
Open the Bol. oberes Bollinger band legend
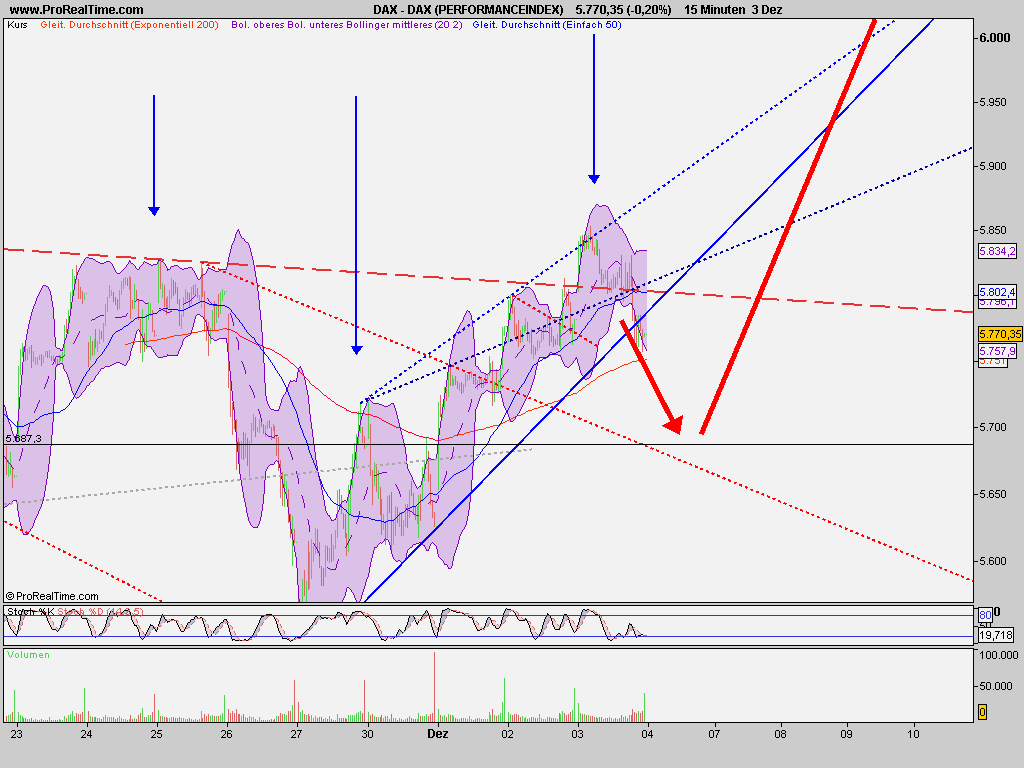pyautogui.click(x=260, y=27)
